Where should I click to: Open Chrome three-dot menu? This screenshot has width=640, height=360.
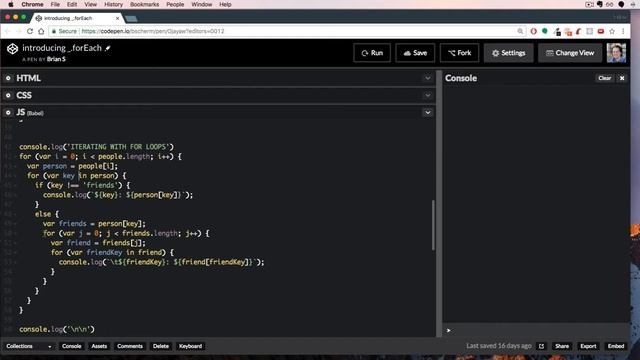tap(623, 31)
